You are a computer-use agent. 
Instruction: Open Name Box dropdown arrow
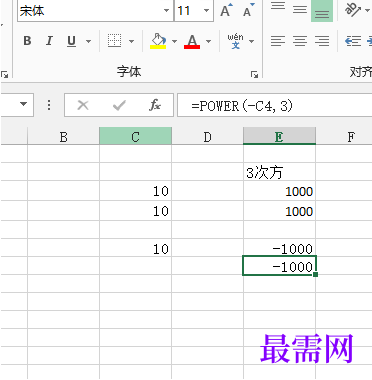[x=23, y=104]
